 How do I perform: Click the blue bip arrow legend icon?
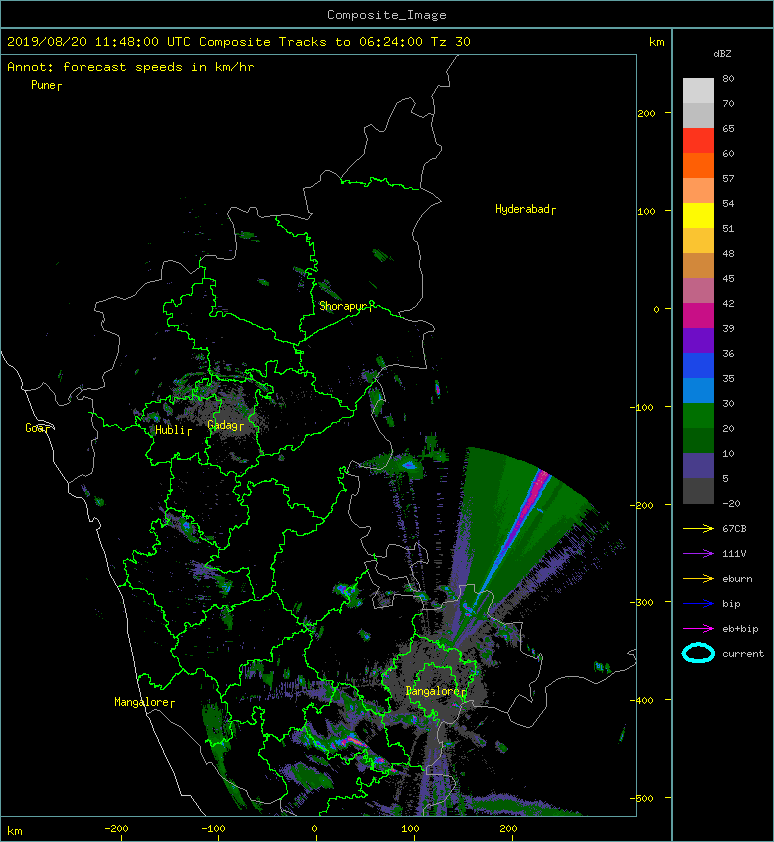698,604
